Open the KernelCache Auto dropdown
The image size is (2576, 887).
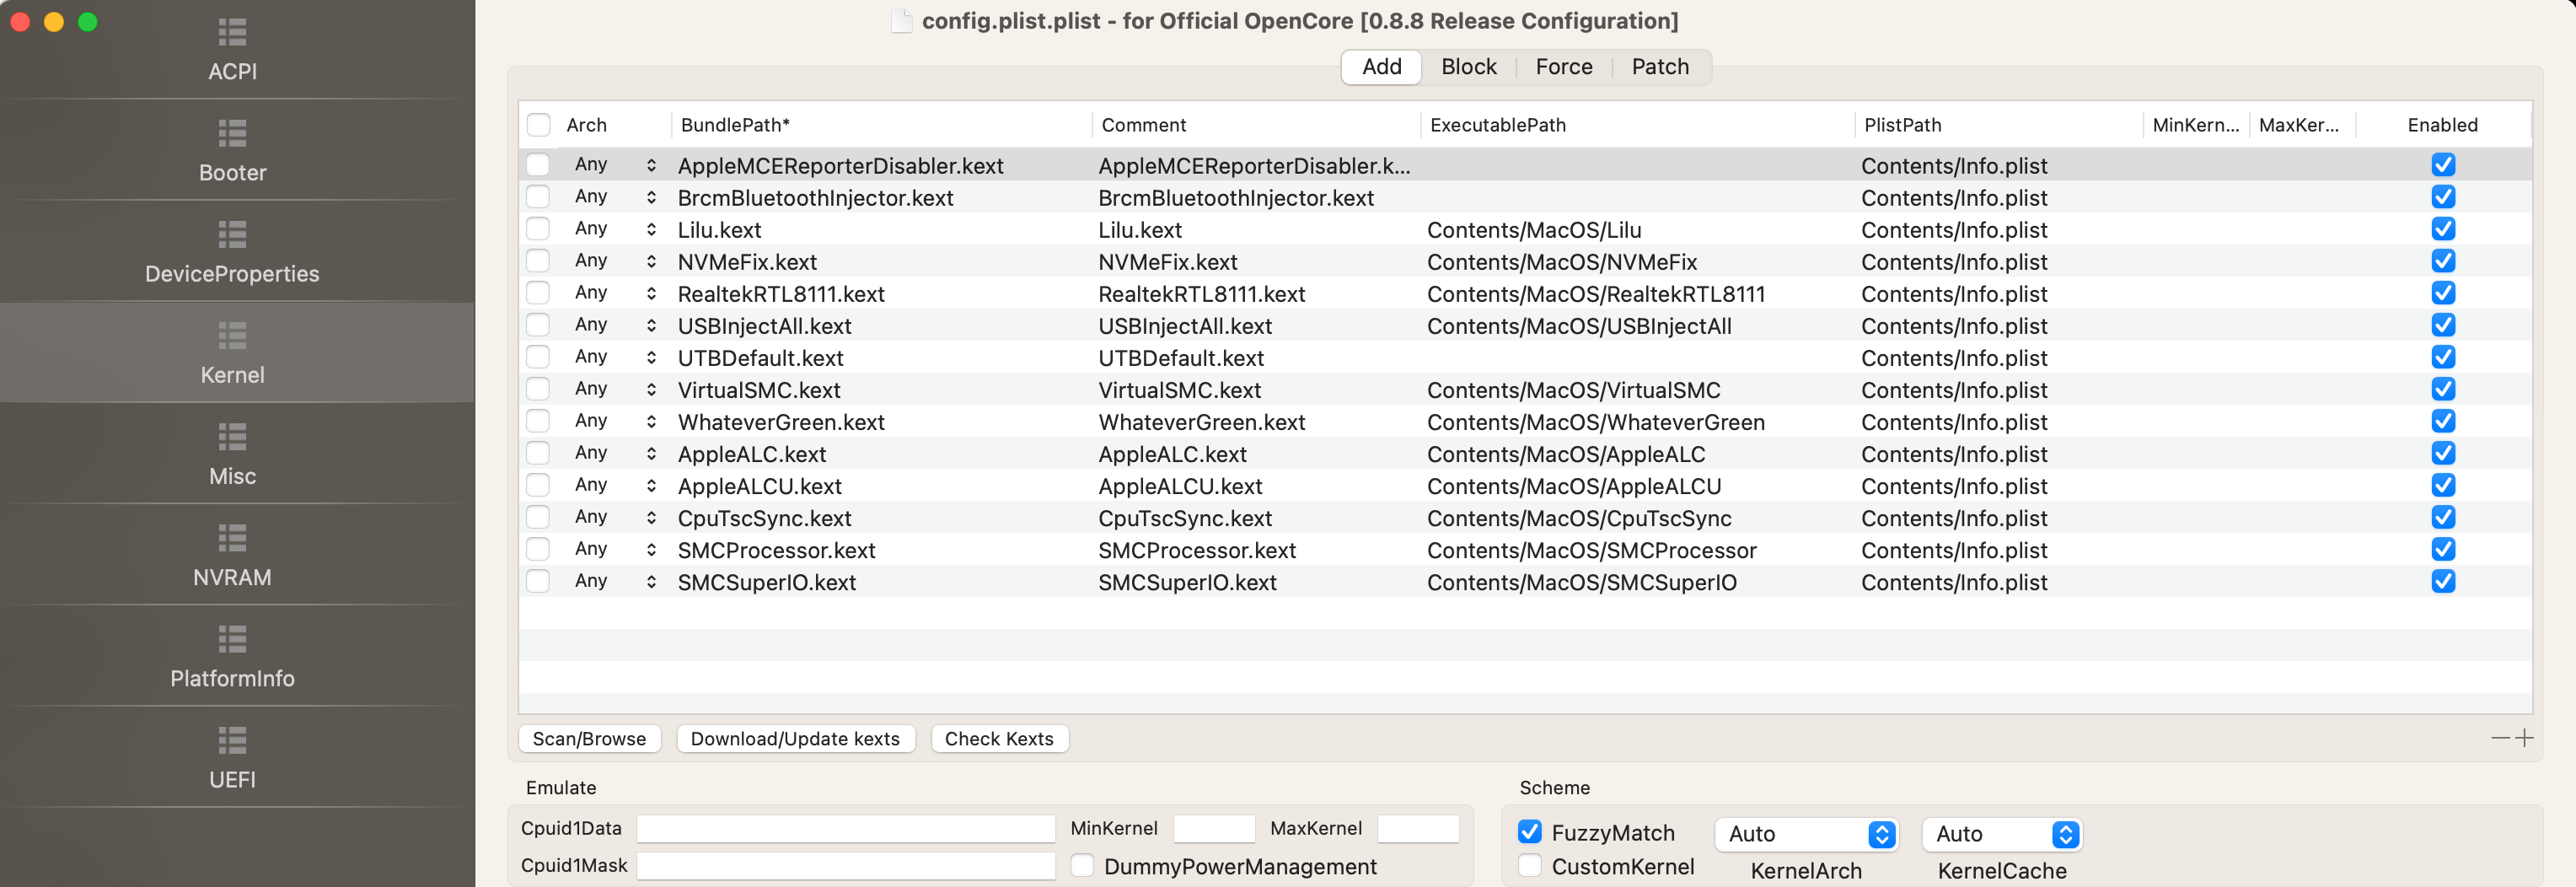click(x=2002, y=834)
